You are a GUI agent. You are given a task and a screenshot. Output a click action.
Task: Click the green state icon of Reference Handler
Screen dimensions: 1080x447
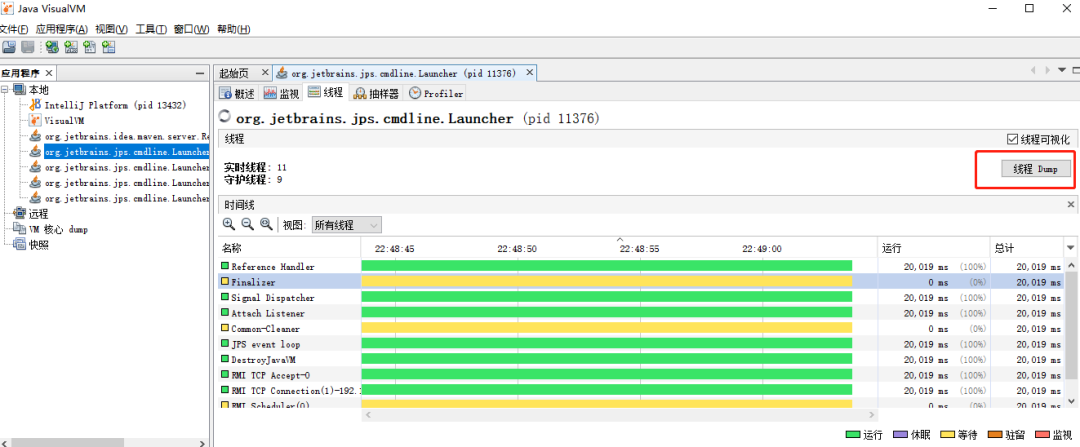225,266
